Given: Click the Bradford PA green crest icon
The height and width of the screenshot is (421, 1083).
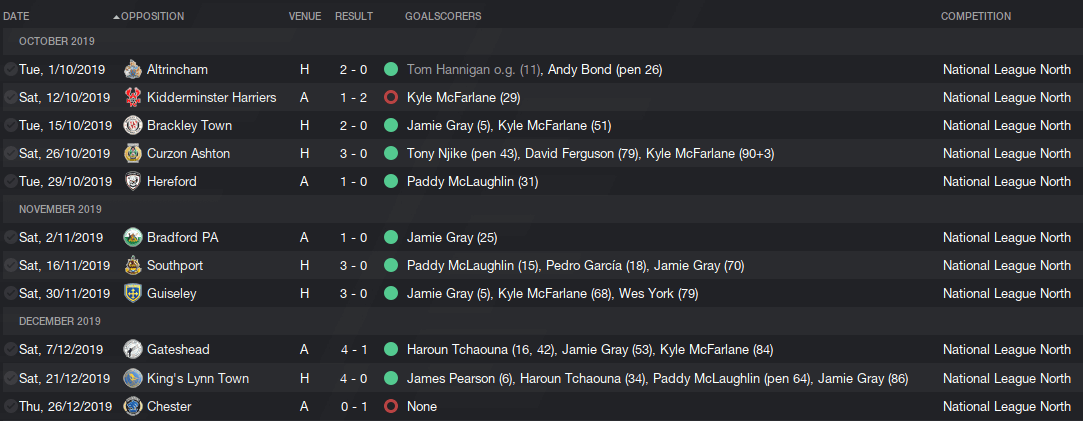Looking at the screenshot, I should click(x=133, y=237).
